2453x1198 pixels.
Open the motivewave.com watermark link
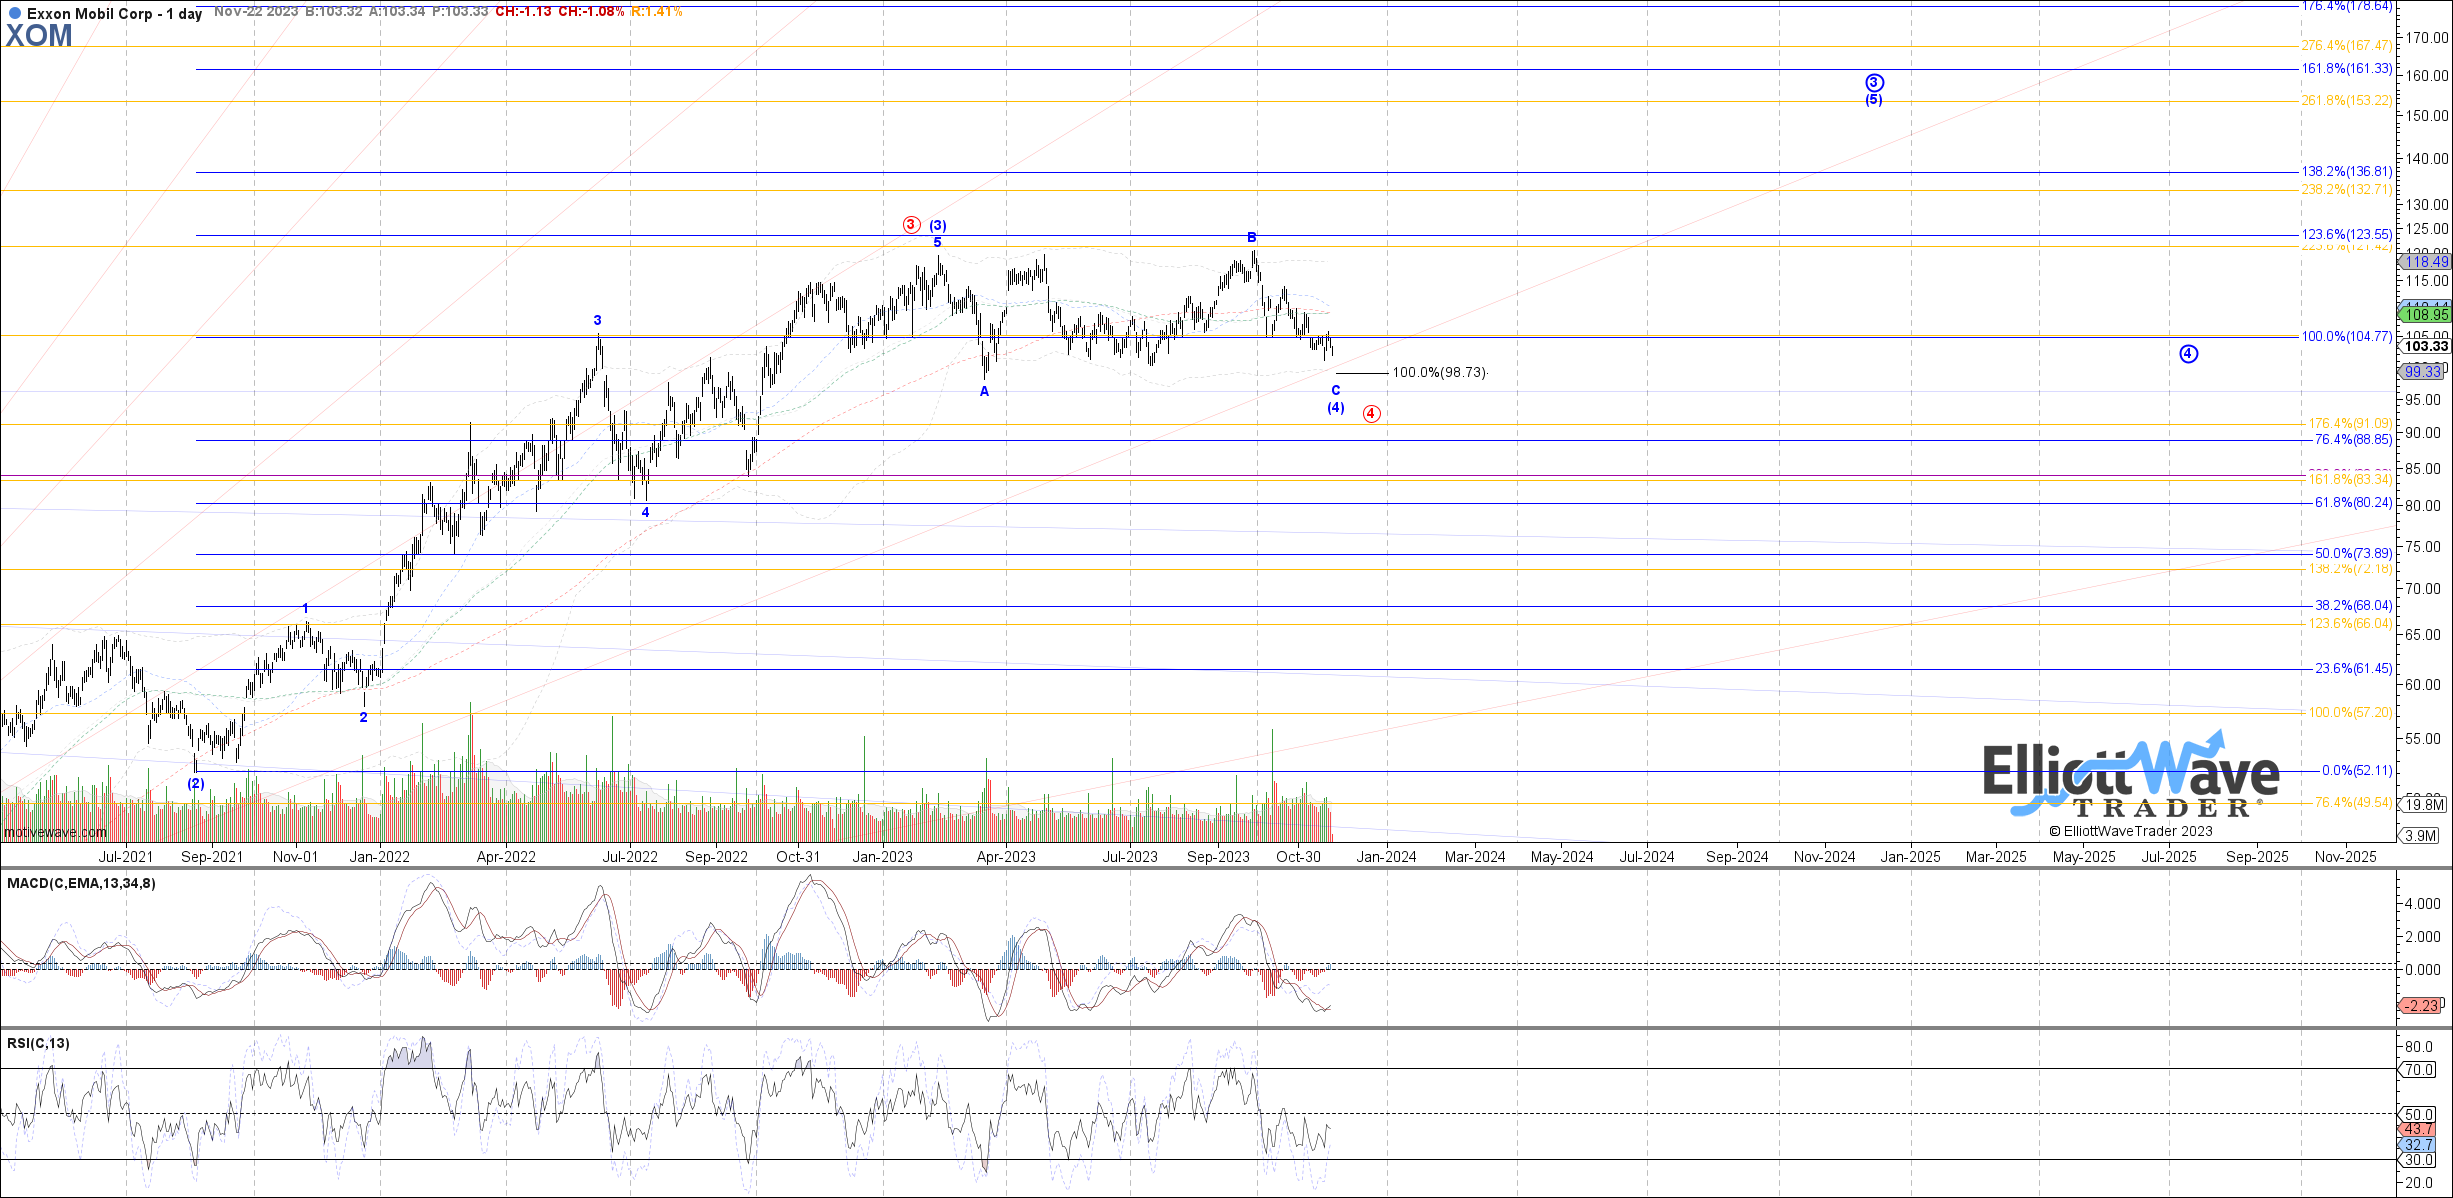click(x=55, y=832)
